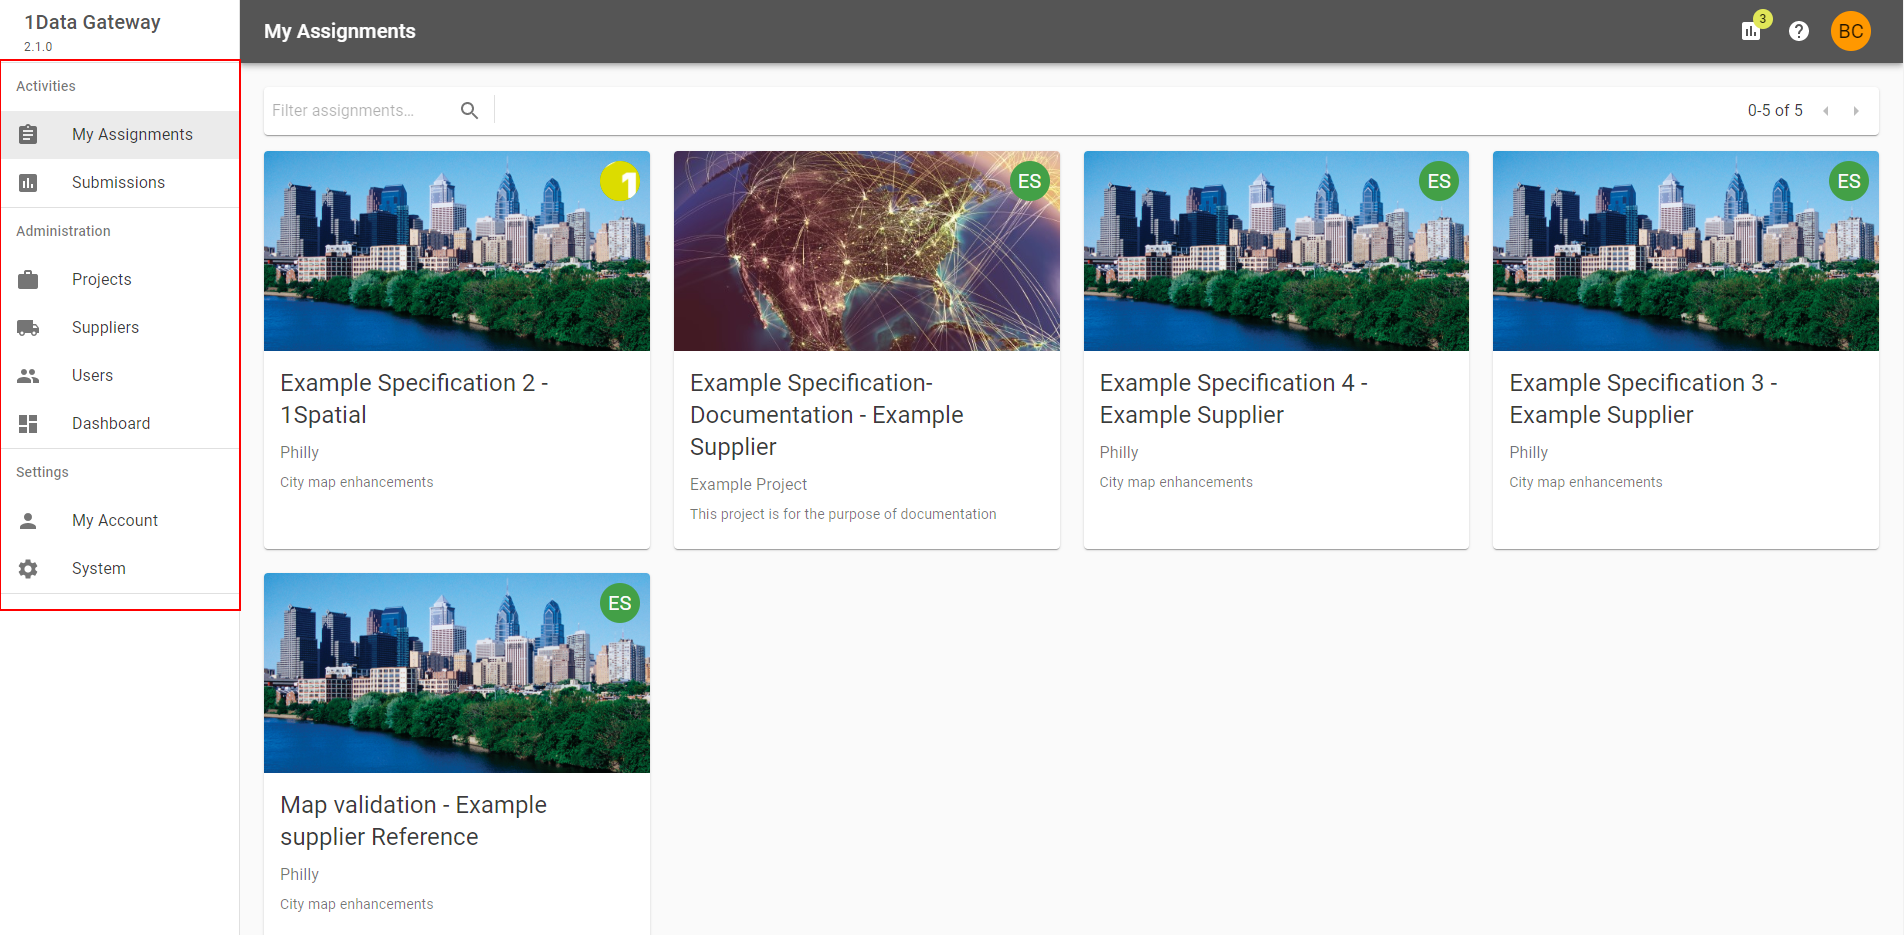The image size is (1904, 935).
Task: Open Example Specification-Documentation title
Action: 826,414
